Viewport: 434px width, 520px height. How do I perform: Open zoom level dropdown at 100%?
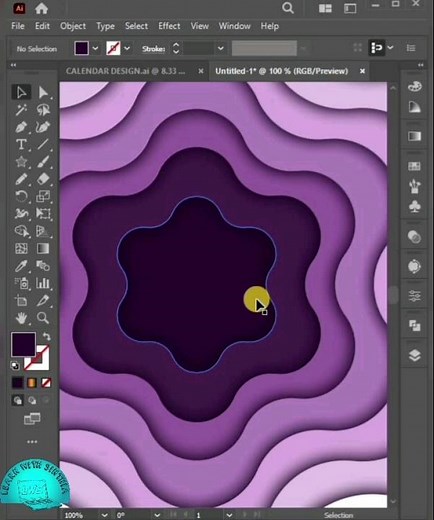pos(104,515)
